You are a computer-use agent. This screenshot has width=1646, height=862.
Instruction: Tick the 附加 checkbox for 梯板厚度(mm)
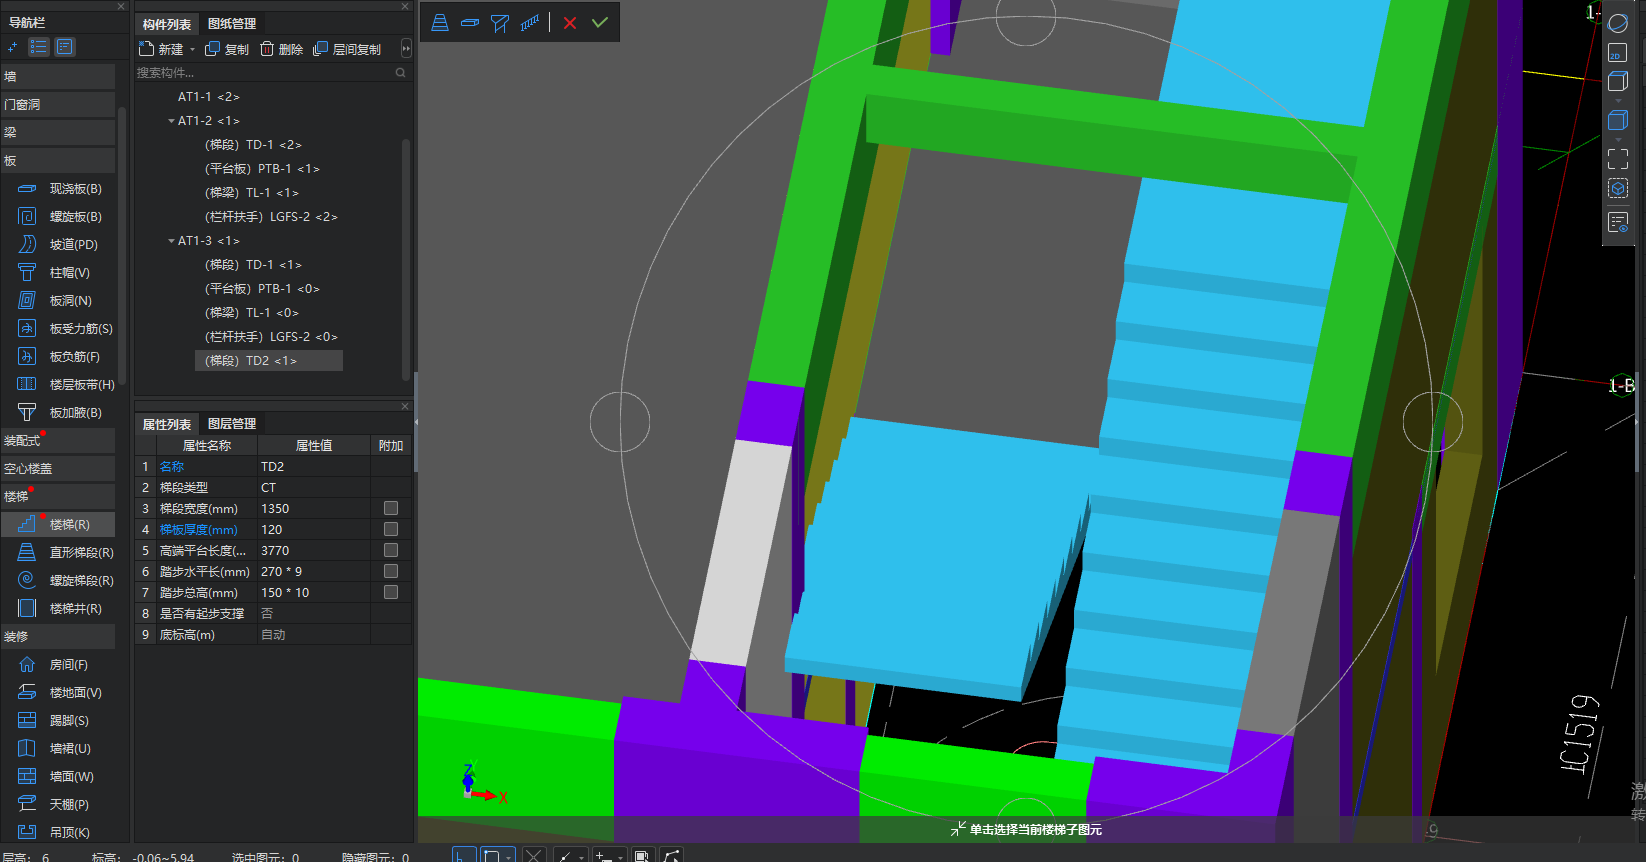[391, 529]
